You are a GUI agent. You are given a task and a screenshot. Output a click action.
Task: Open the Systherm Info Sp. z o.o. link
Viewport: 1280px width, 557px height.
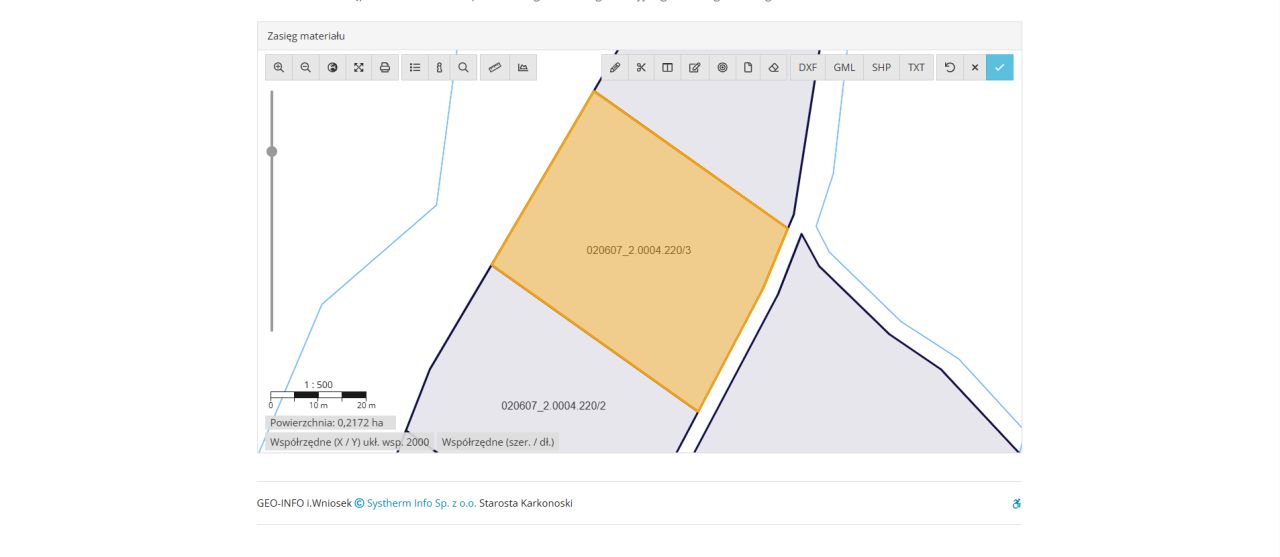tap(421, 503)
